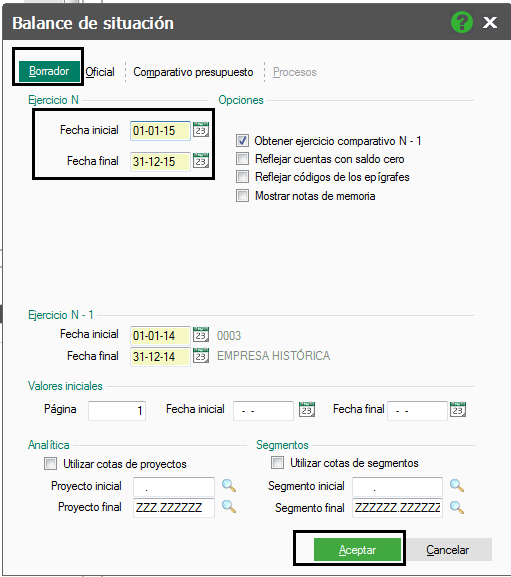Click the green Aceptar button
The image size is (511, 577).
tap(357, 550)
